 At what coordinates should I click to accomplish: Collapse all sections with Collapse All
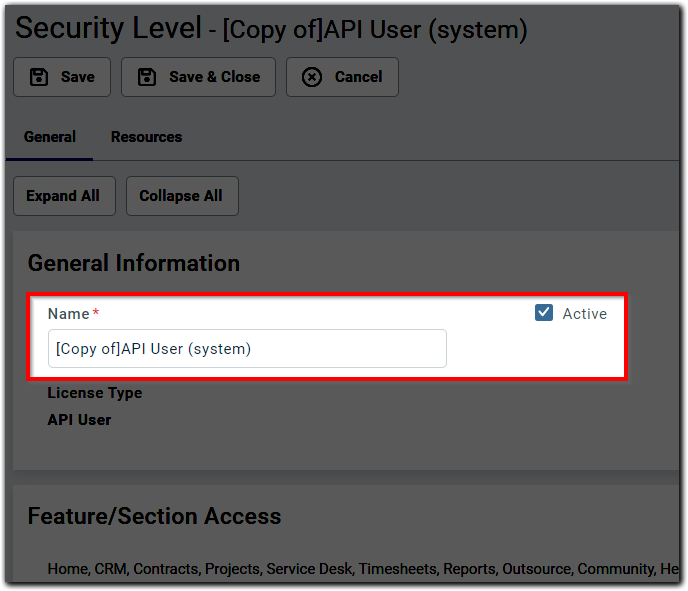[182, 196]
